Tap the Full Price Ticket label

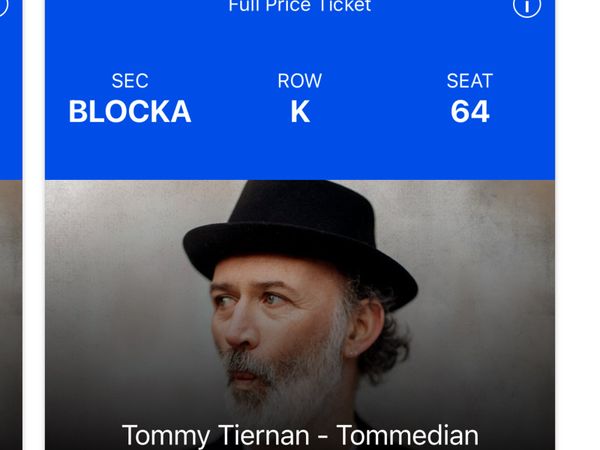click(300, 6)
